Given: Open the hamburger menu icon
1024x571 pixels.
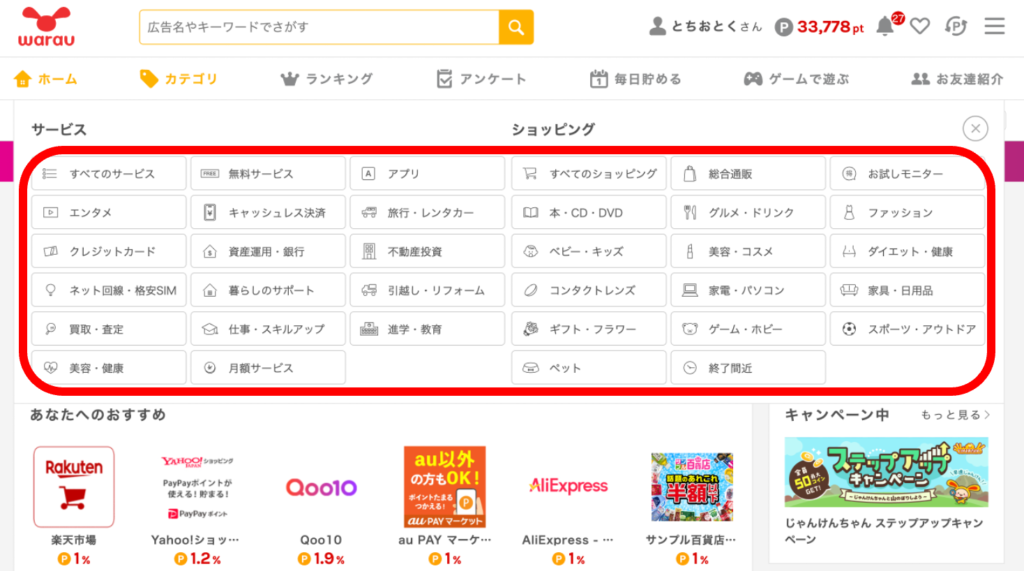Looking at the screenshot, I should (994, 26).
